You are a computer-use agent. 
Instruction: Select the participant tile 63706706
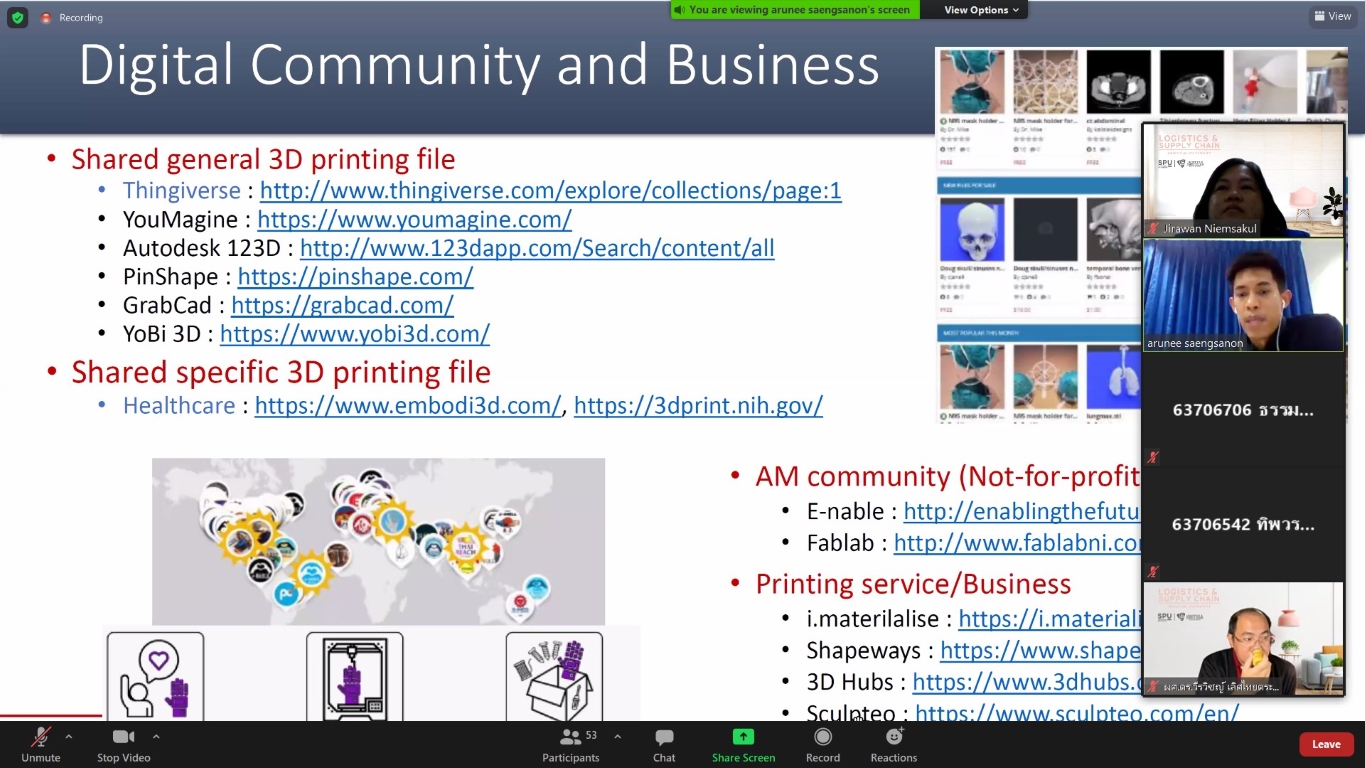coord(1243,410)
